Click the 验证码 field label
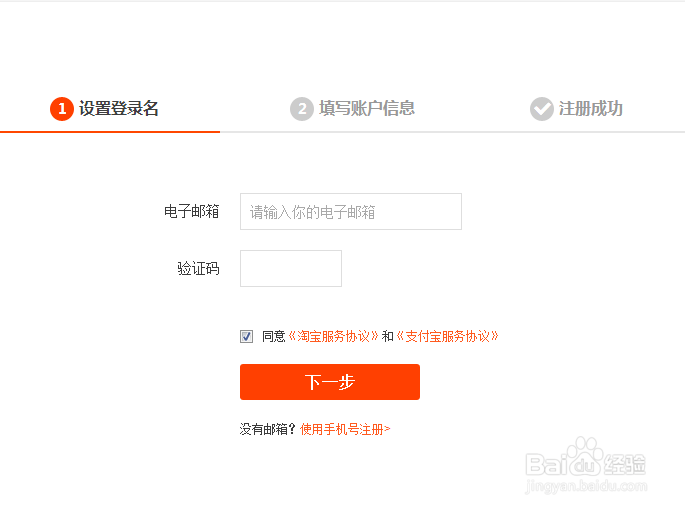Viewport: 685px width, 510px height. 198,268
